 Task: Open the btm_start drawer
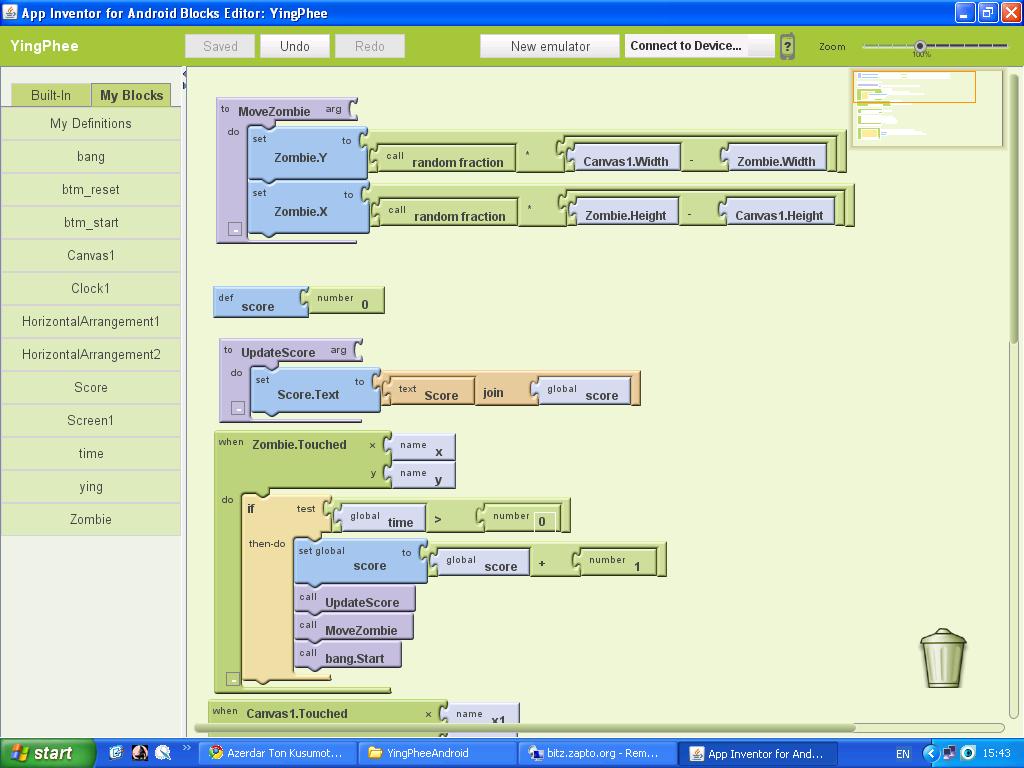tap(91, 223)
